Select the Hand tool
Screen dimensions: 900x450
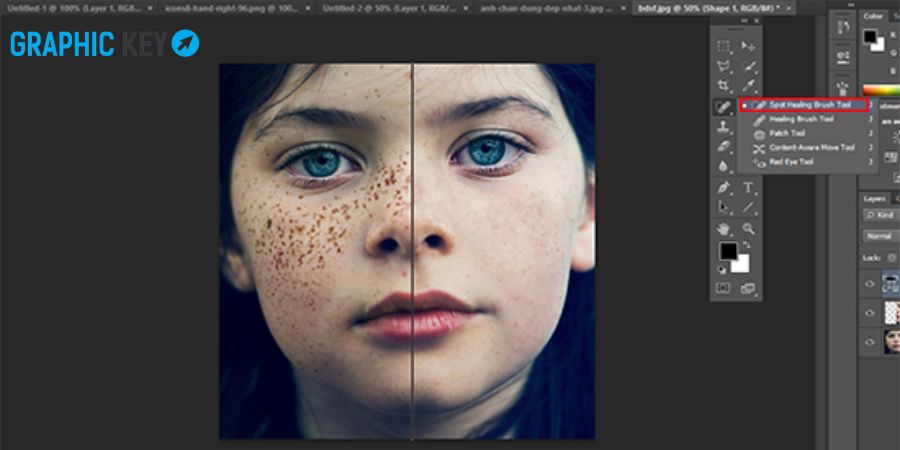723,229
